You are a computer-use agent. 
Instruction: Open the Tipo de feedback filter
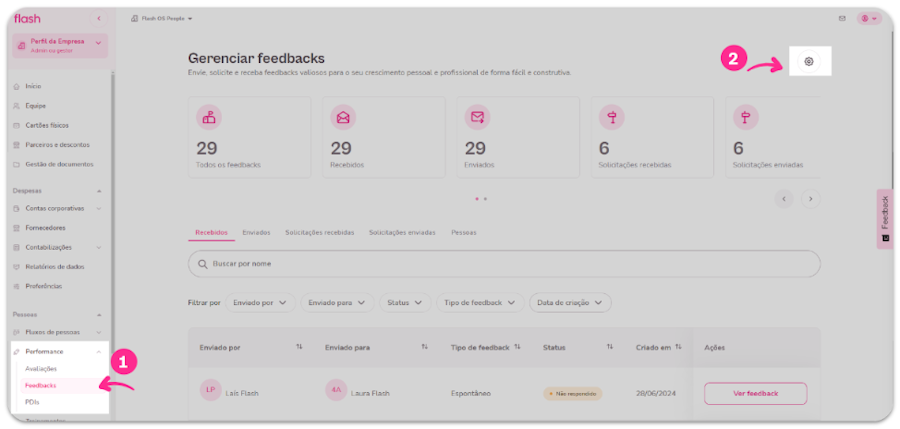click(x=480, y=303)
